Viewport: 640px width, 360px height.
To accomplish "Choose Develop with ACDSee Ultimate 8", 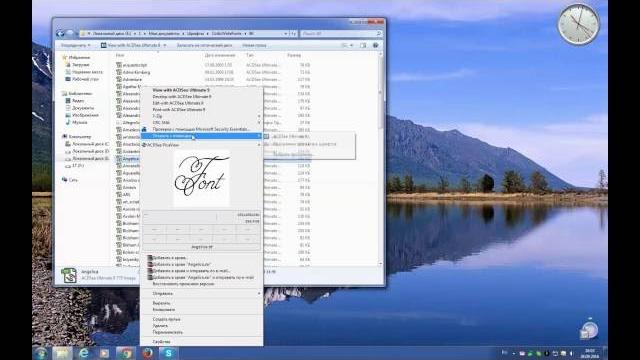I will (201, 97).
